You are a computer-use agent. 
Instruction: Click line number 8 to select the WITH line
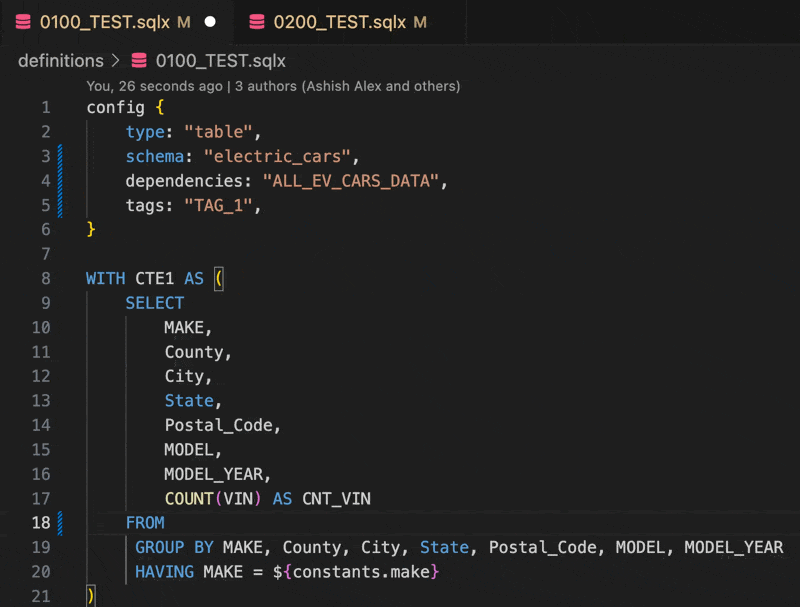coord(45,278)
